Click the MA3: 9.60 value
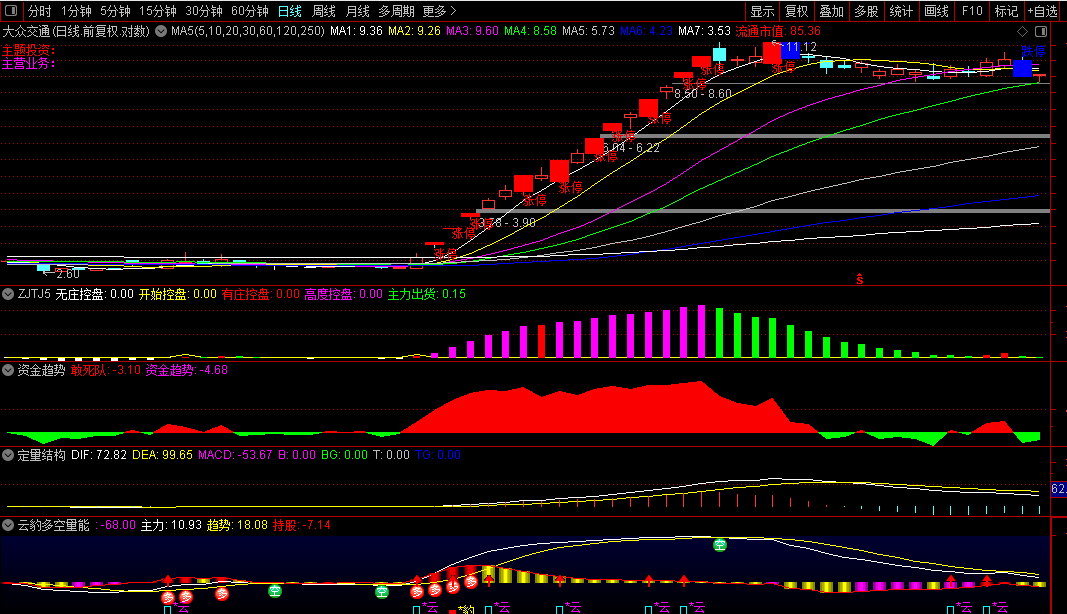1067x614 pixels. (472, 31)
